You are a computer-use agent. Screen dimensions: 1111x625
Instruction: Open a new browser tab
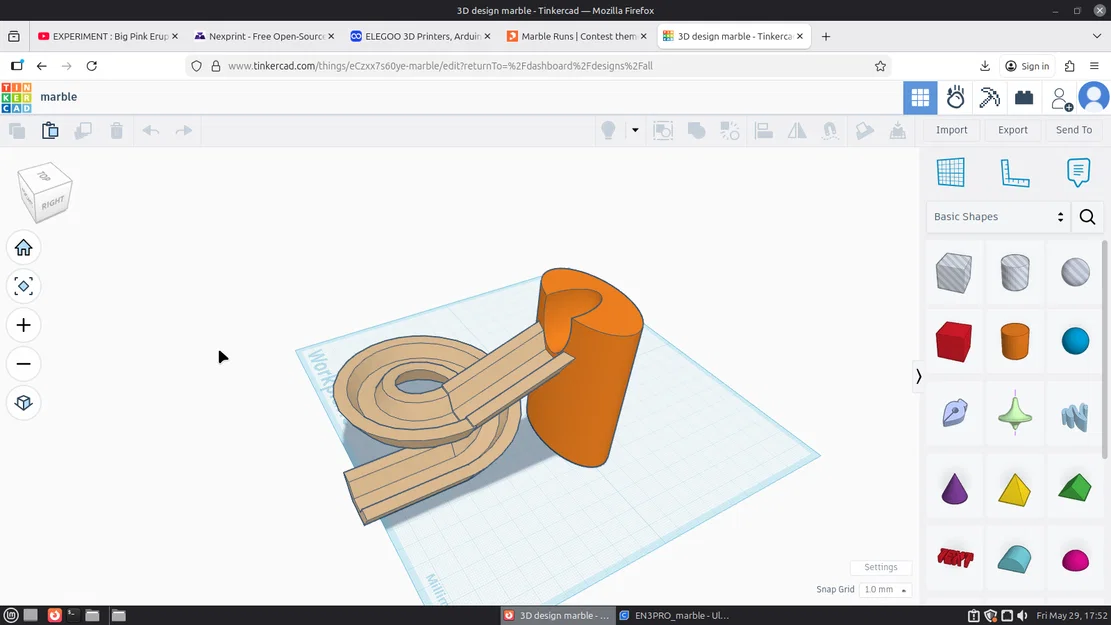coord(825,36)
